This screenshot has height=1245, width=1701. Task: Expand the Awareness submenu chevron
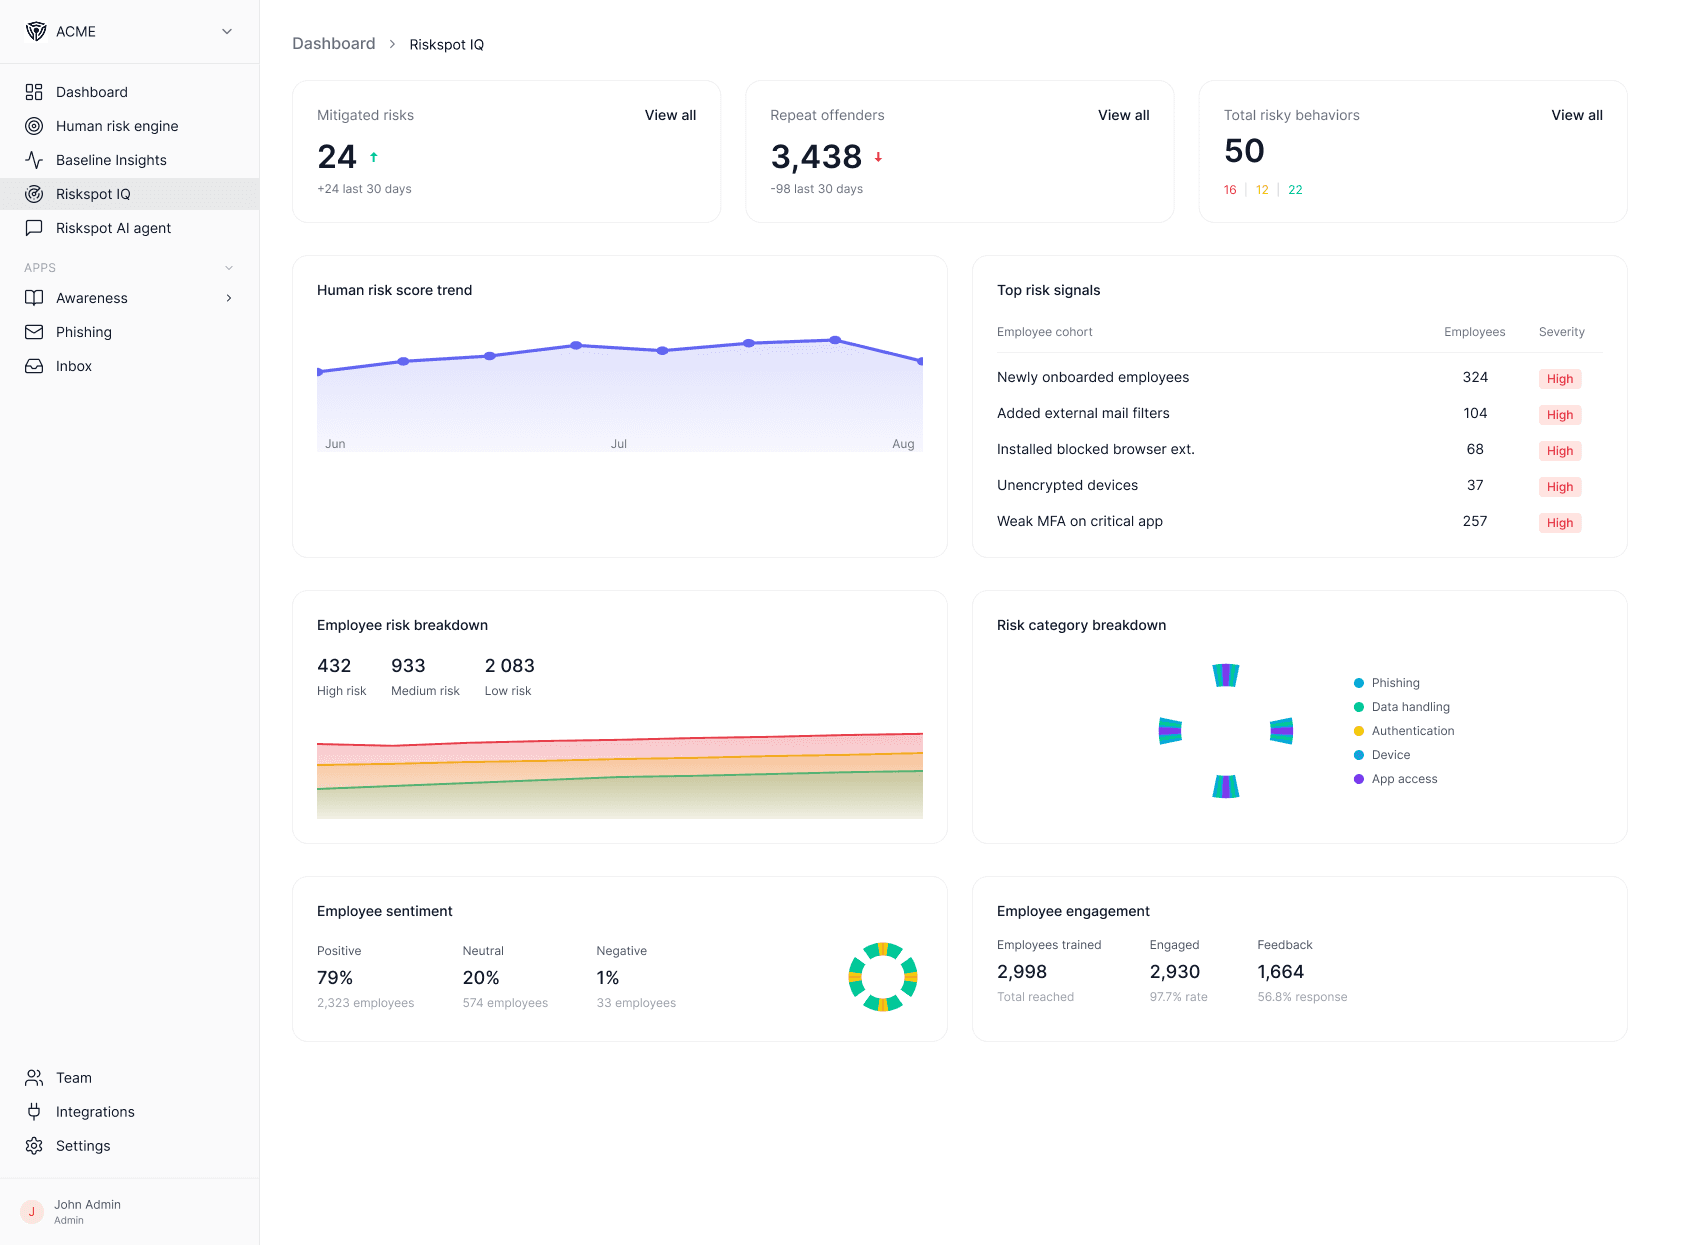(x=229, y=298)
